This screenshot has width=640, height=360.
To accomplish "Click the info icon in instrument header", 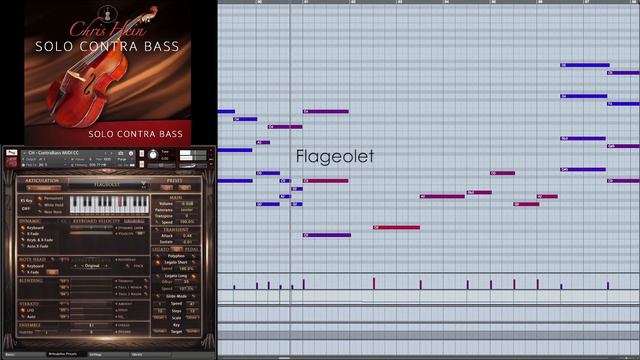I will [131, 153].
